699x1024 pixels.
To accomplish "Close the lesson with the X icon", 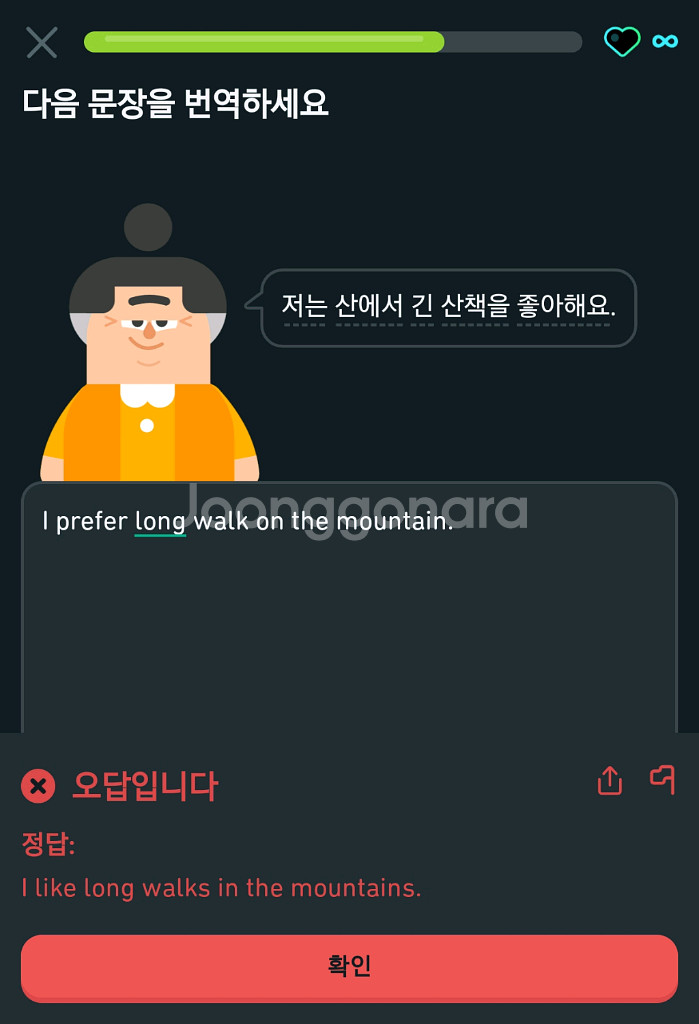I will [x=42, y=42].
